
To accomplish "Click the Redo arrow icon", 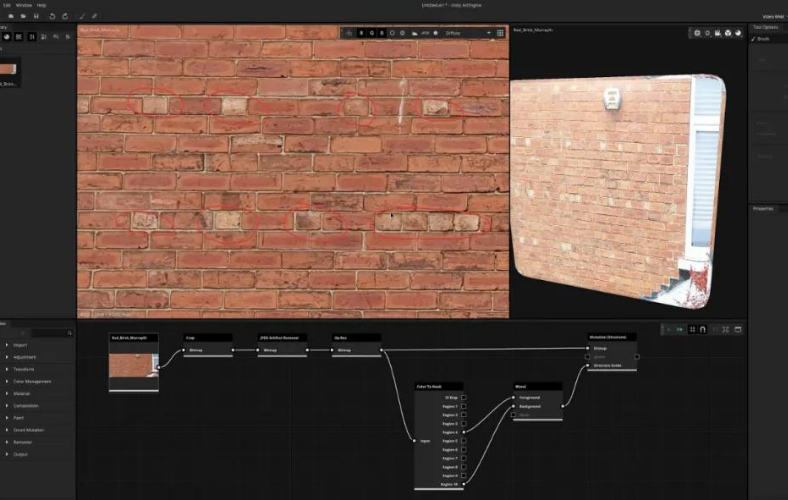I will tap(65, 16).
